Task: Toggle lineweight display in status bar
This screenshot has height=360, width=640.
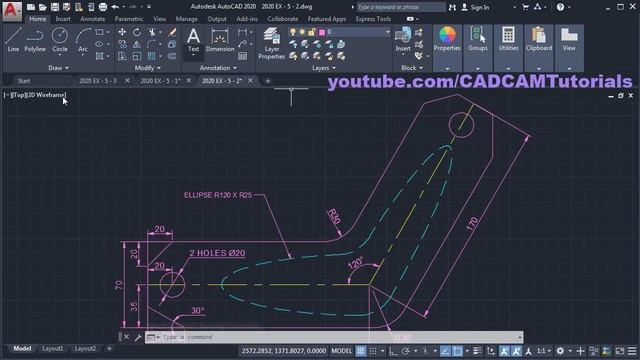Action: [477, 351]
